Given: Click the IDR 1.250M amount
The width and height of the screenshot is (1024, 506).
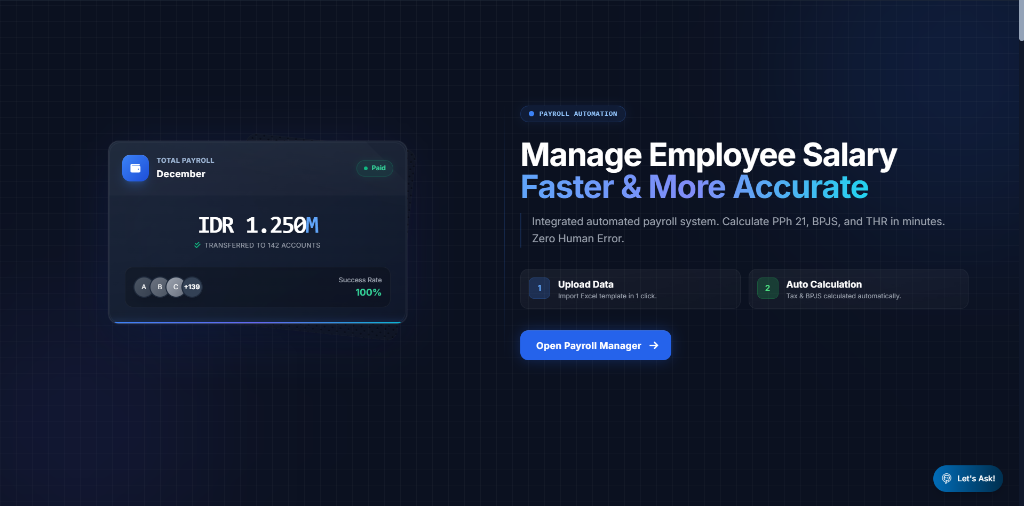Looking at the screenshot, I should (258, 225).
